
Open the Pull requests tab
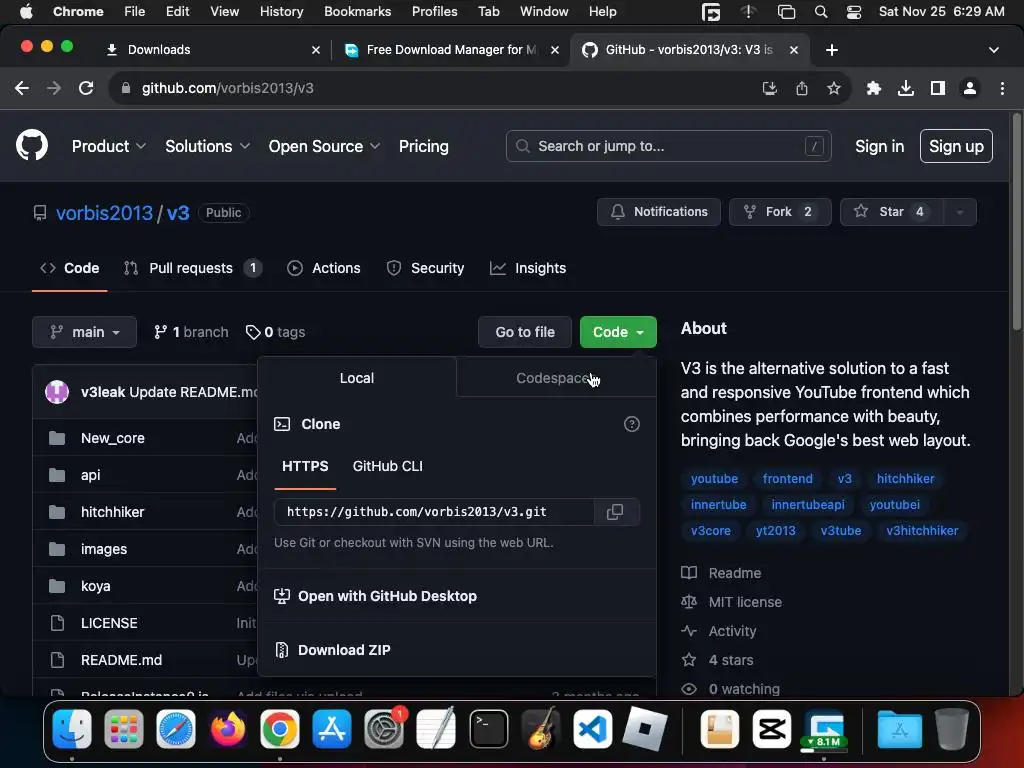(x=192, y=268)
